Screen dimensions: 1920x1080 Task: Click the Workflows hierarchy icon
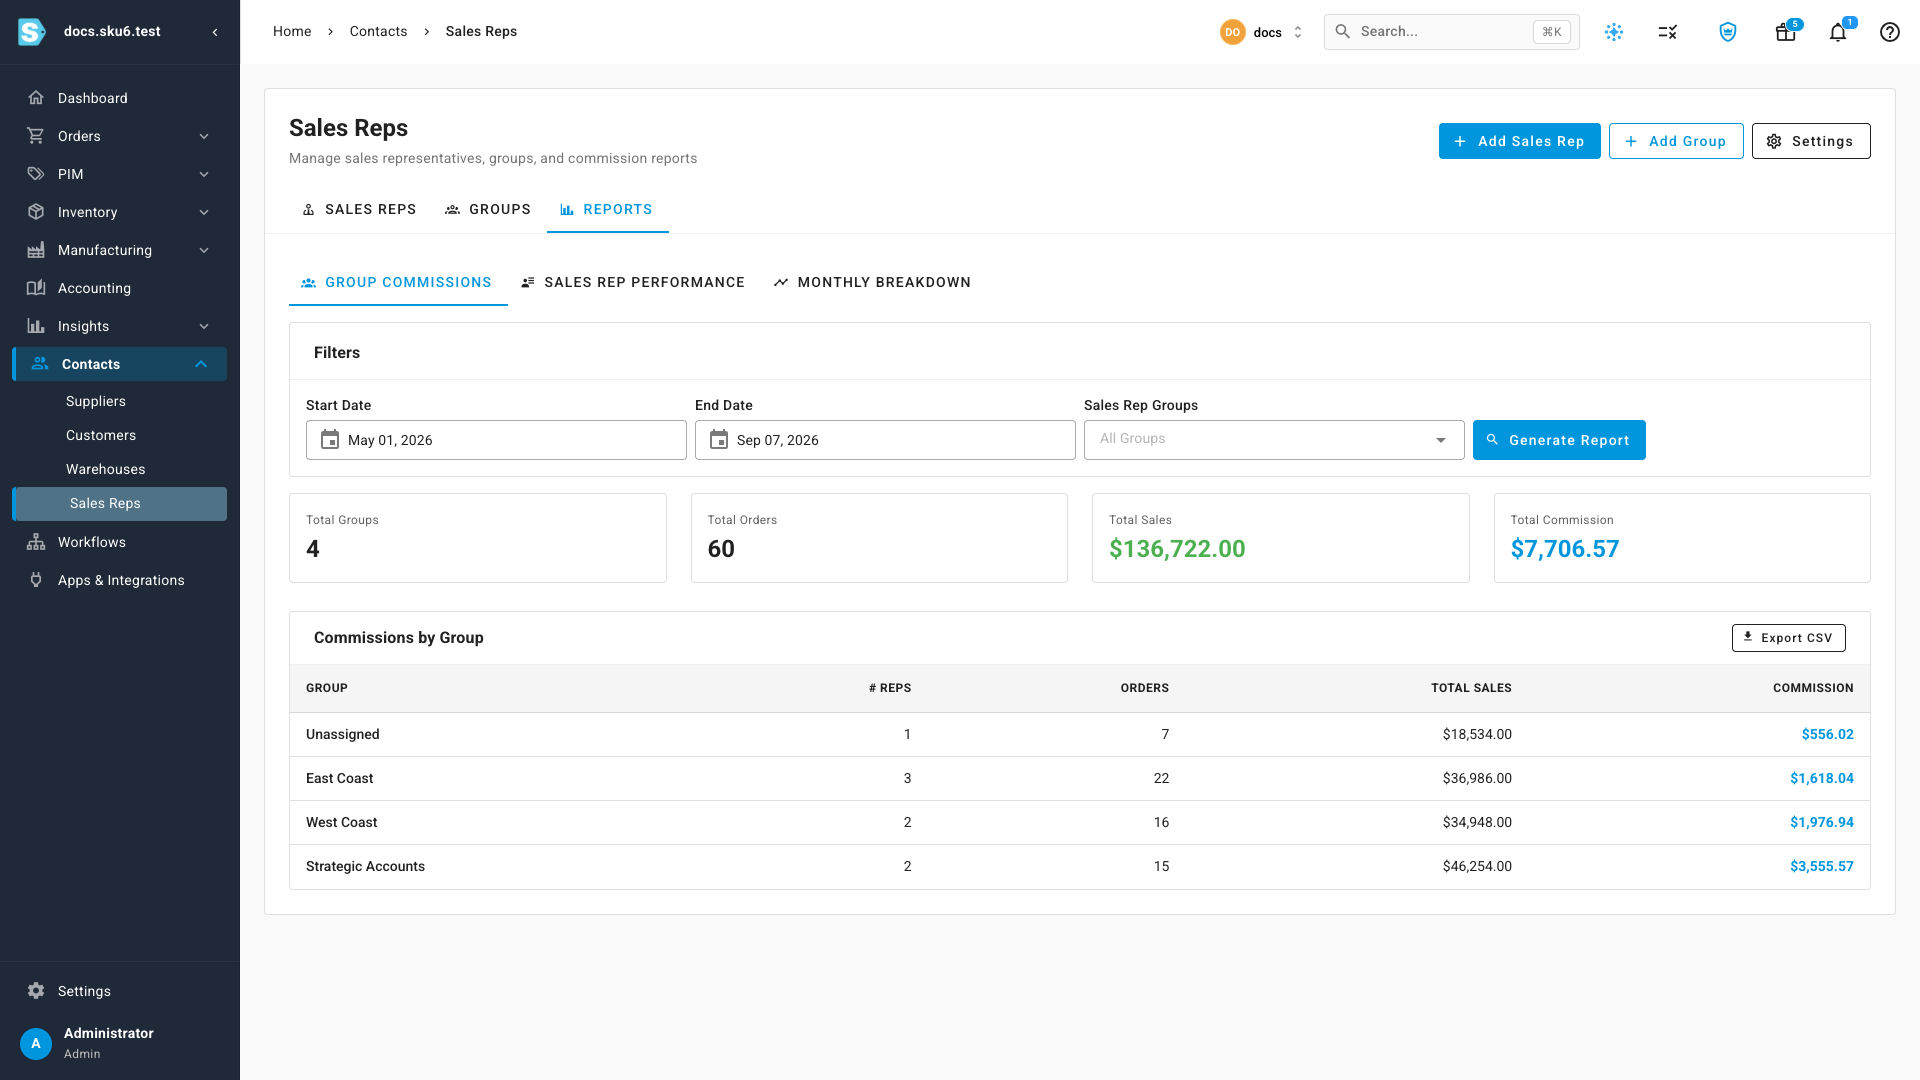(x=36, y=542)
